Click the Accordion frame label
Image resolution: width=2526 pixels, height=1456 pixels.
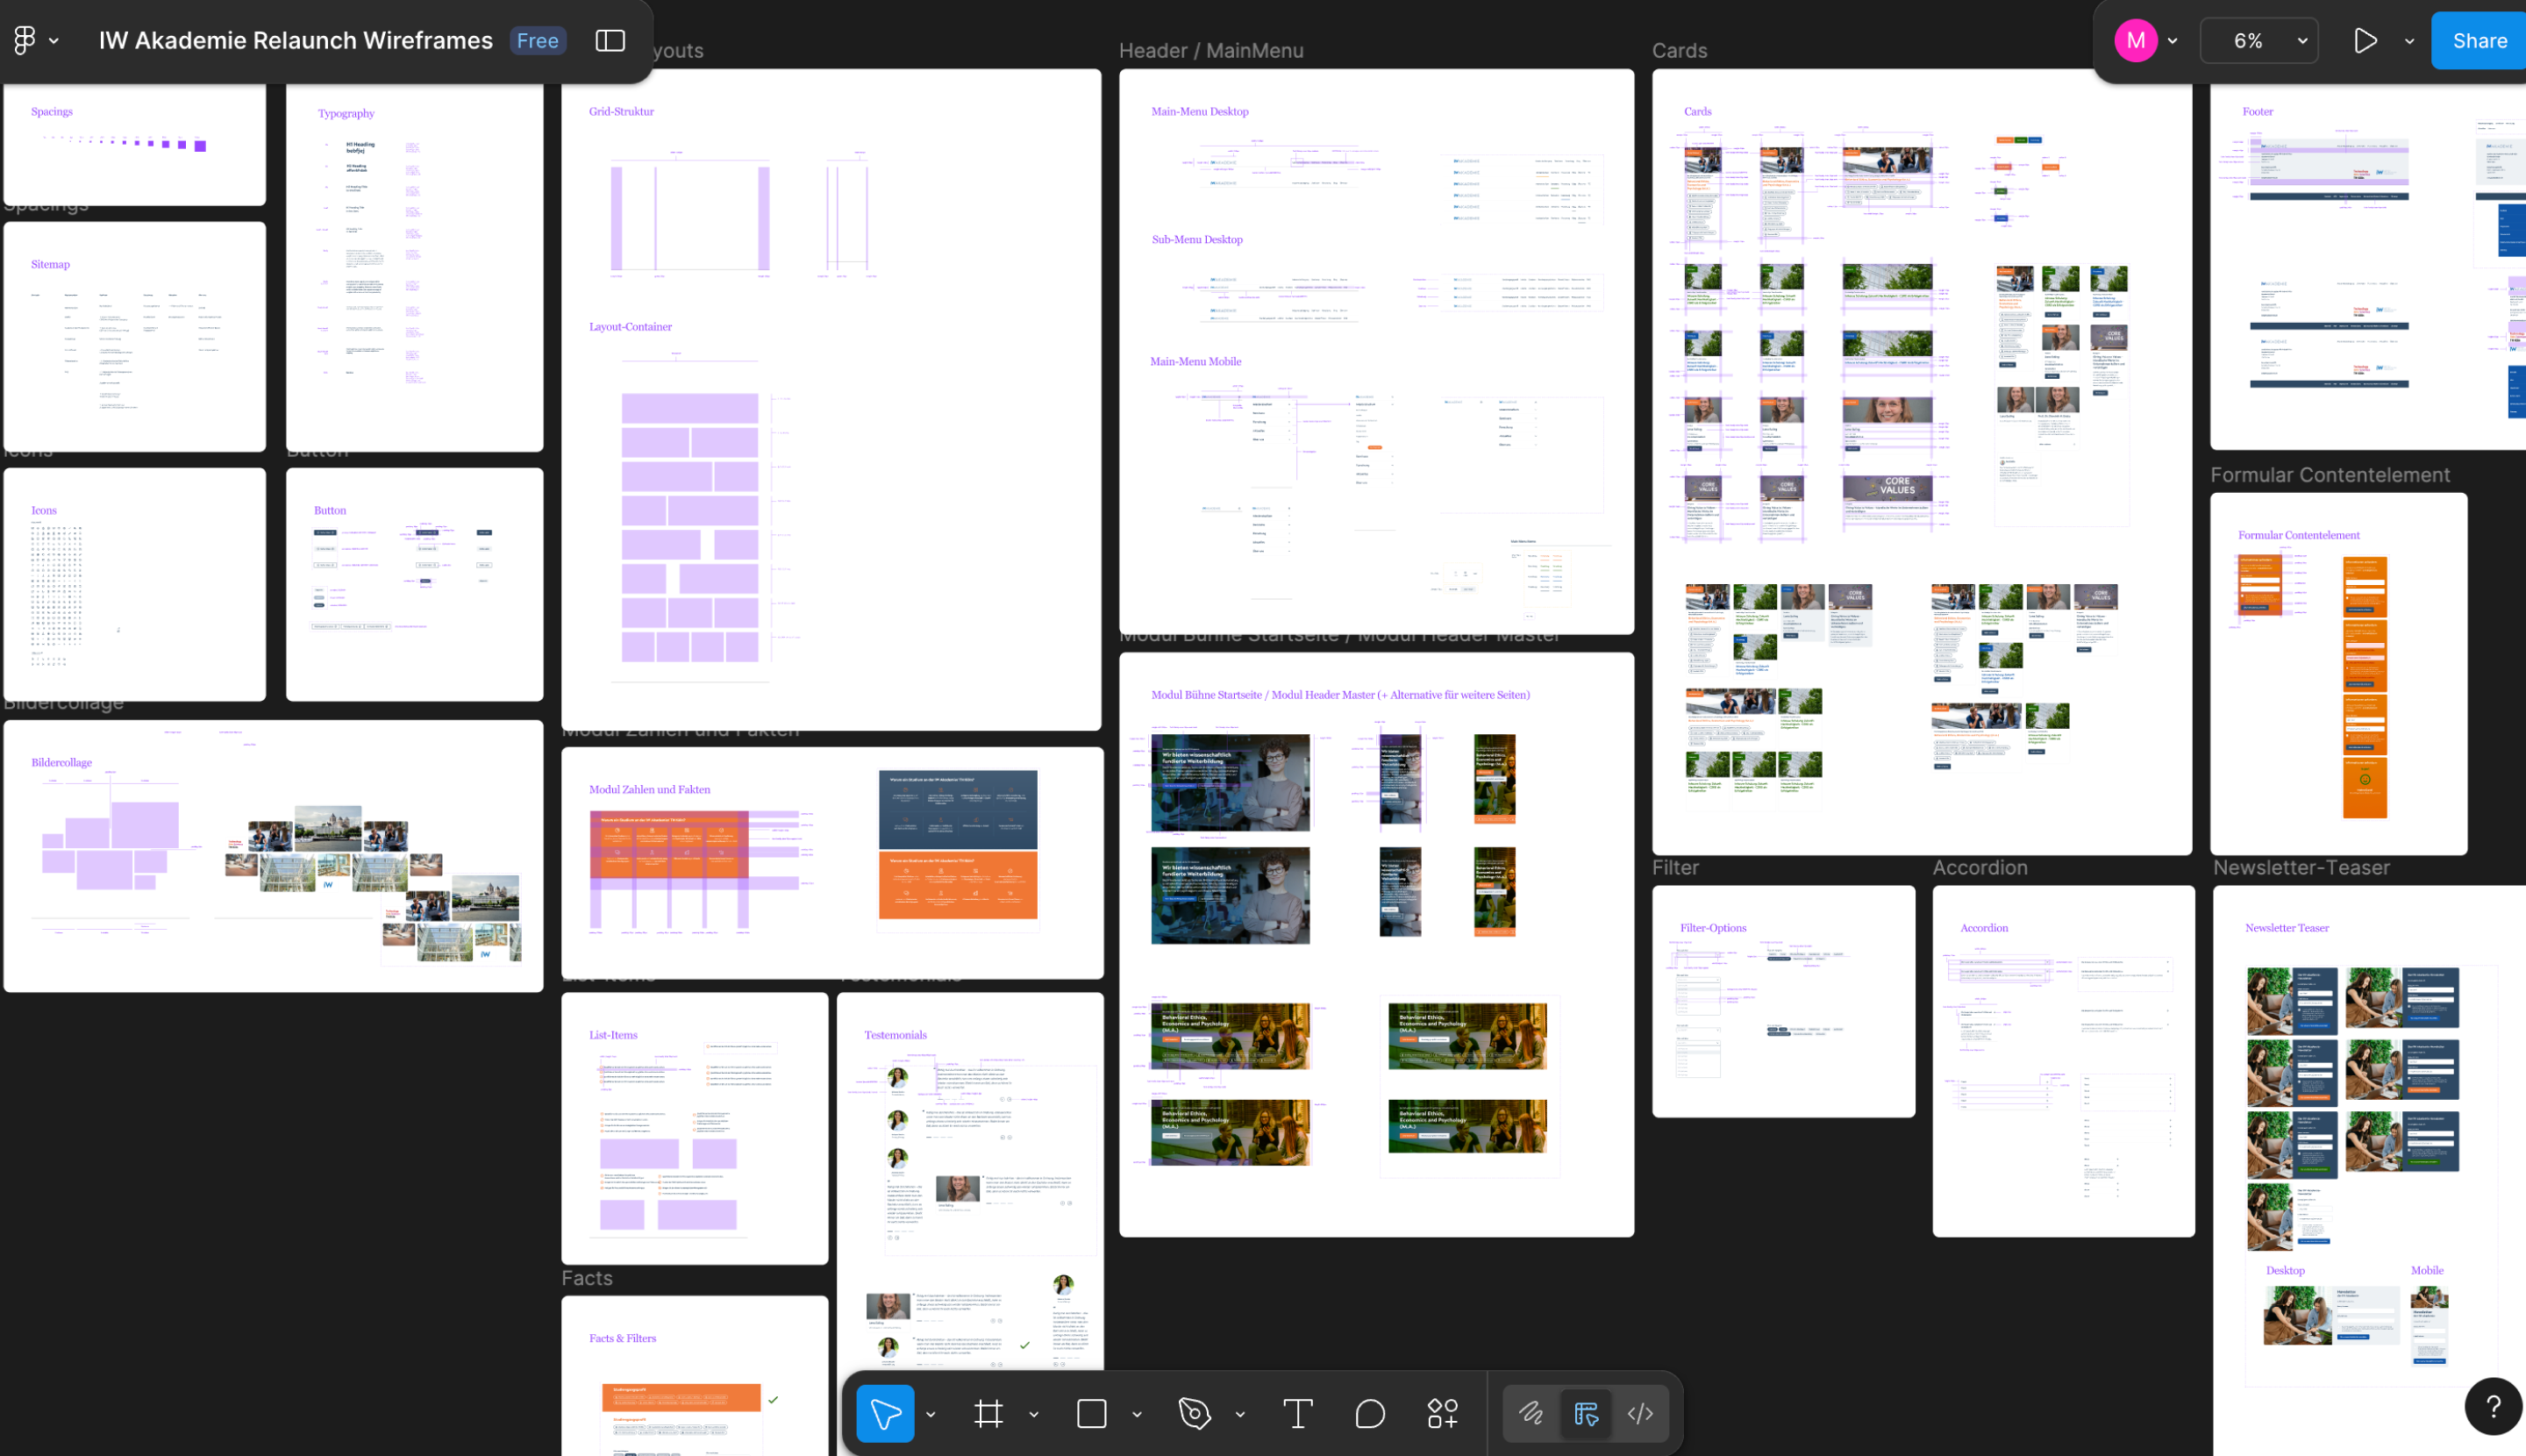click(1980, 867)
